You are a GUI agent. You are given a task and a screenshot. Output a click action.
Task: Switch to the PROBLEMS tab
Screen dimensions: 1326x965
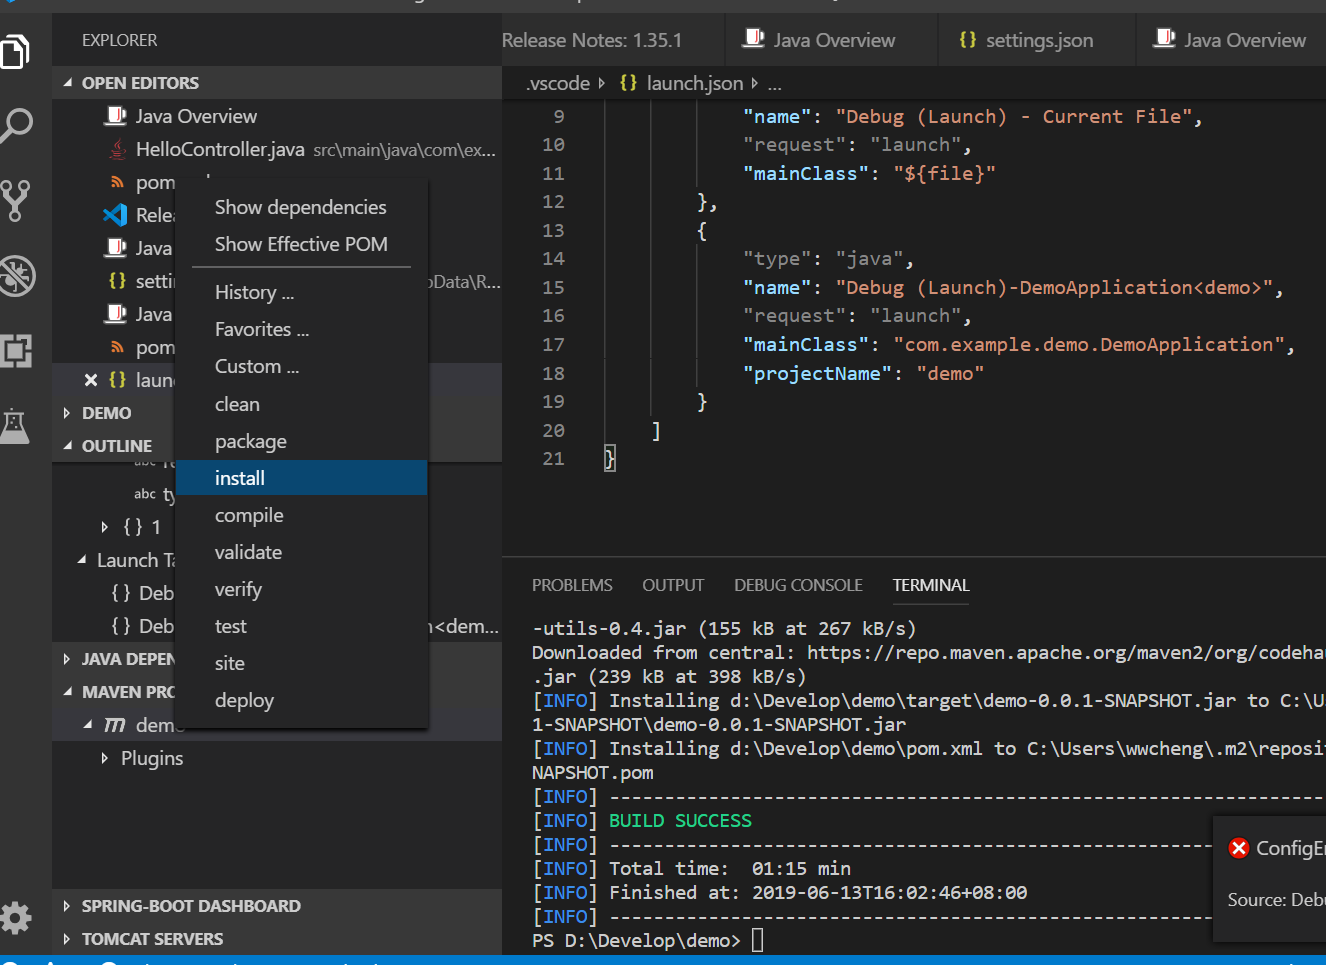coord(572,585)
